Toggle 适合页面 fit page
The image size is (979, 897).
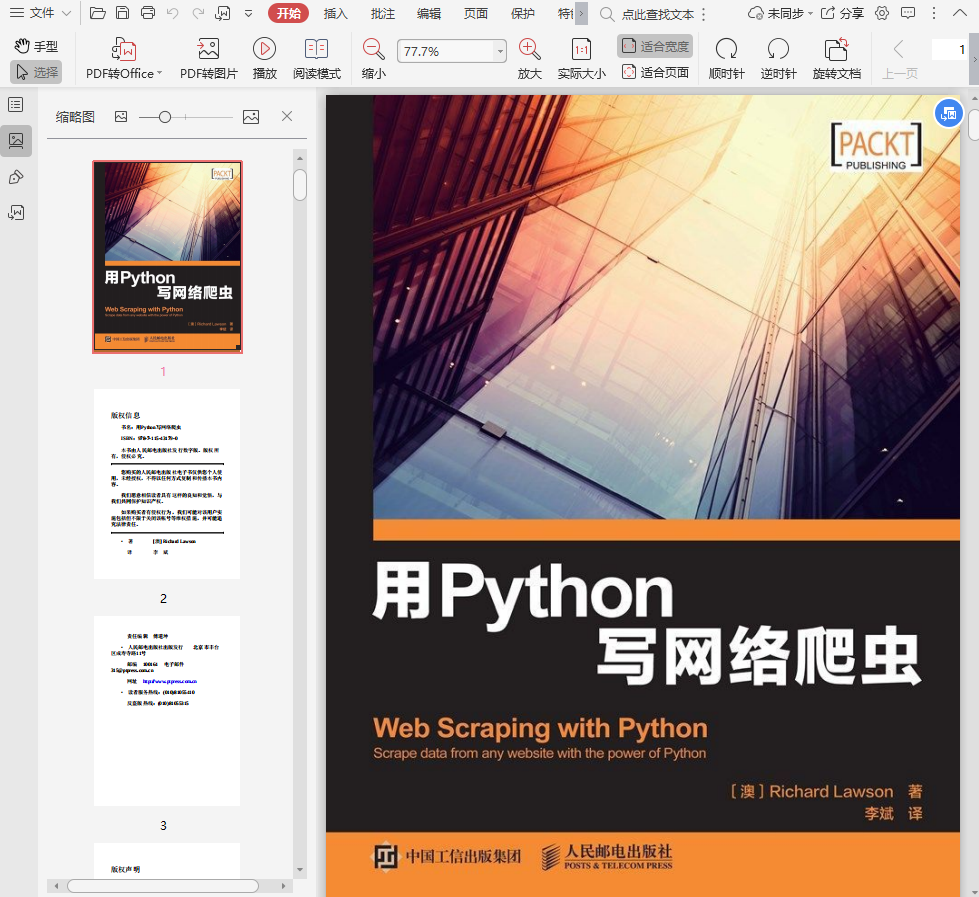655,72
